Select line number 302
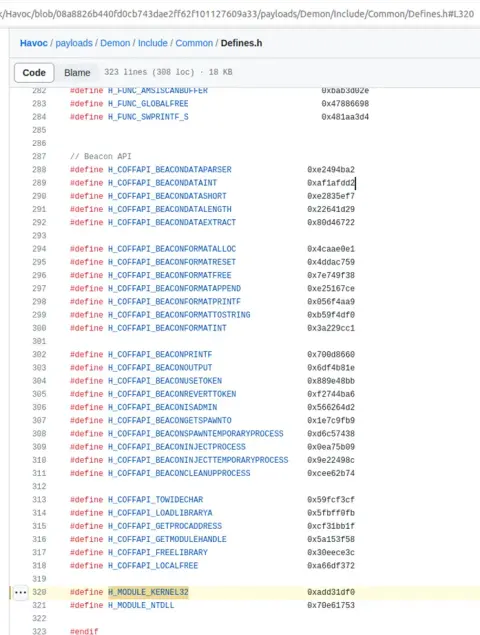The width and height of the screenshot is (480, 635). coord(39,354)
